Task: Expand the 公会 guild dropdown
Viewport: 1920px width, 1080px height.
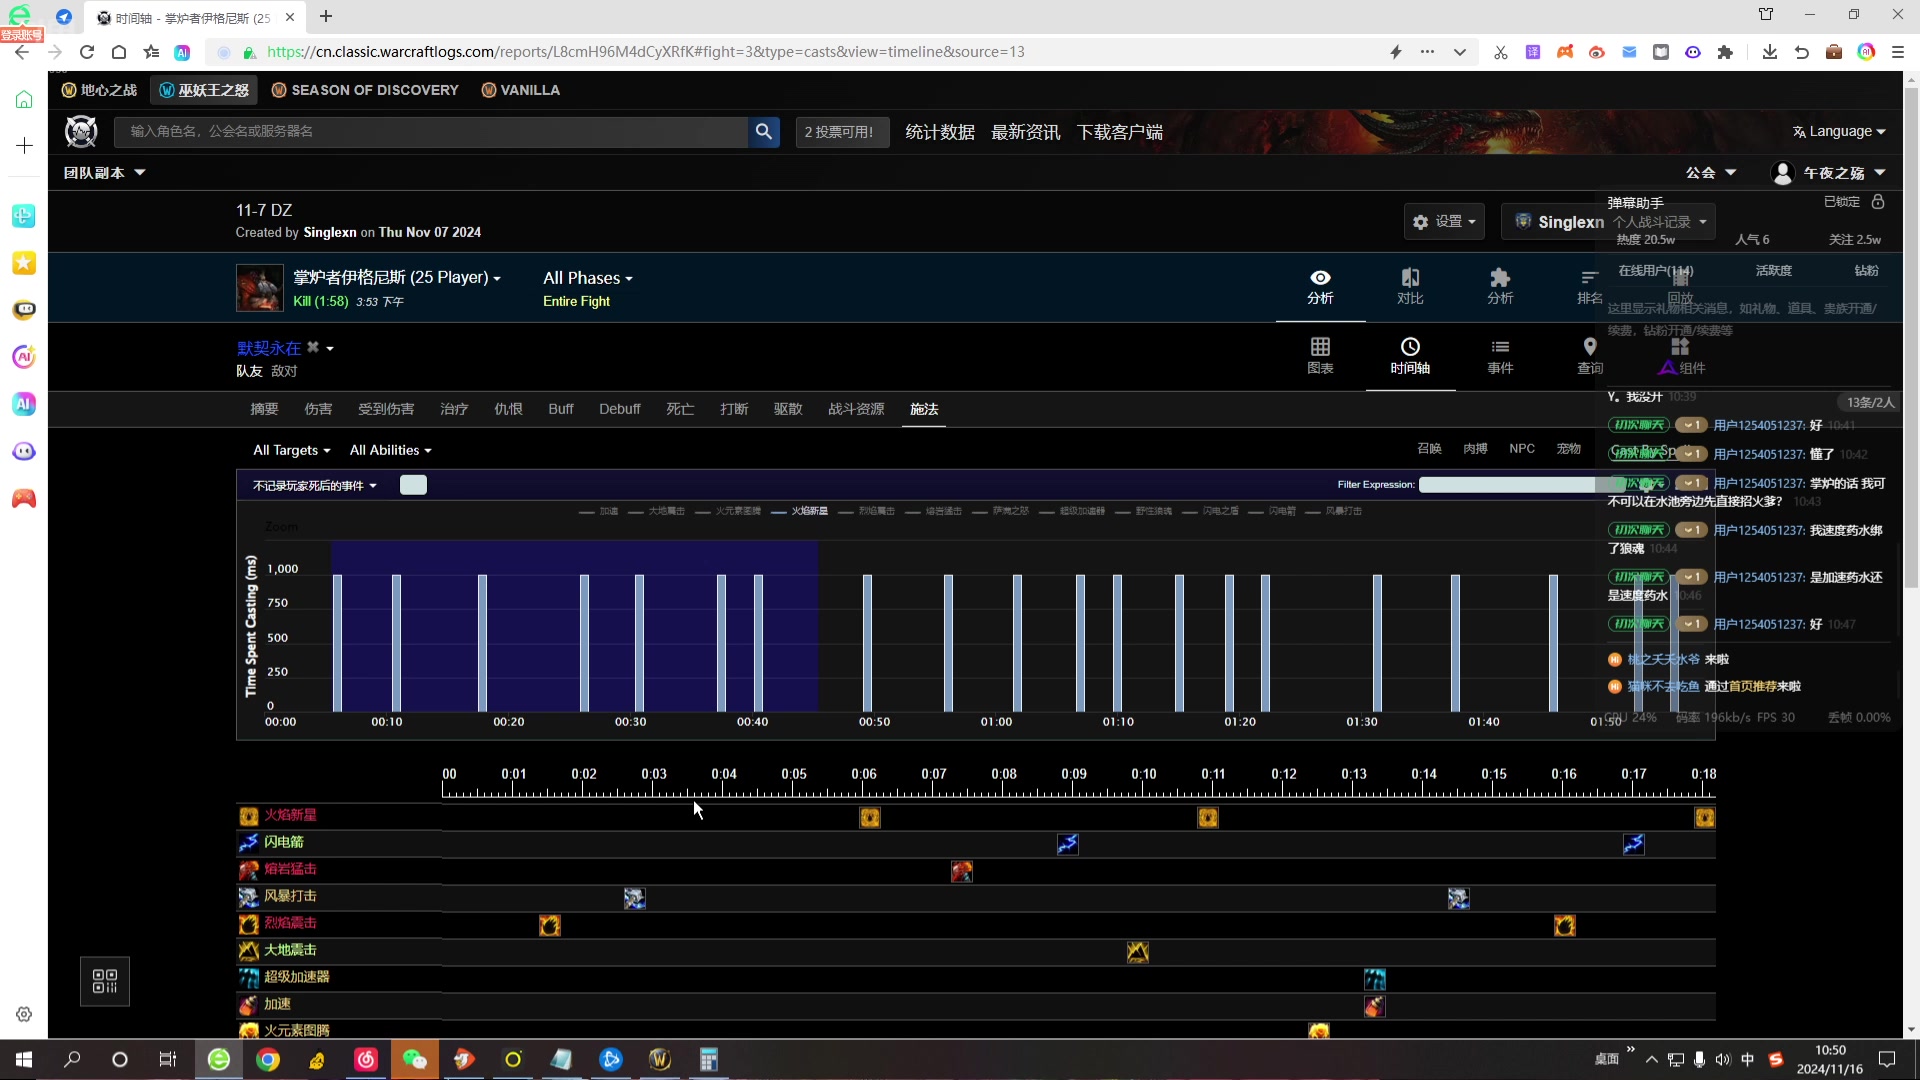Action: 1710,173
